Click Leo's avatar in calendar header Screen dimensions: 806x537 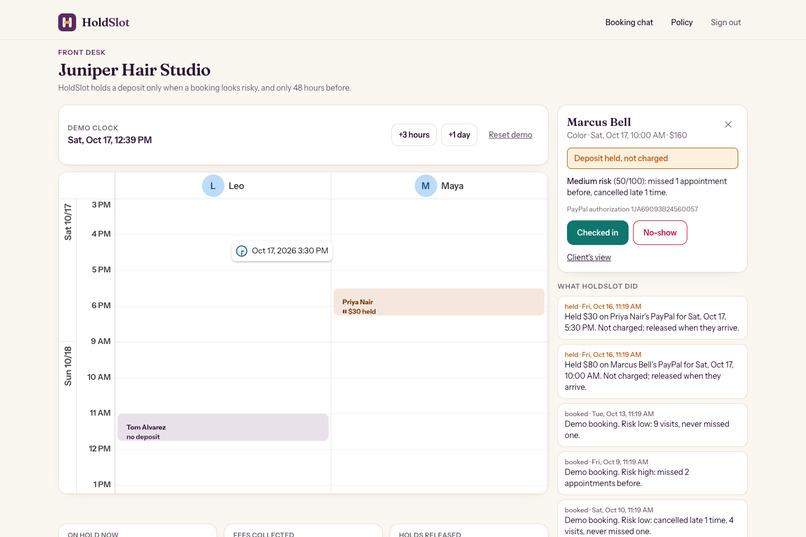click(x=213, y=186)
